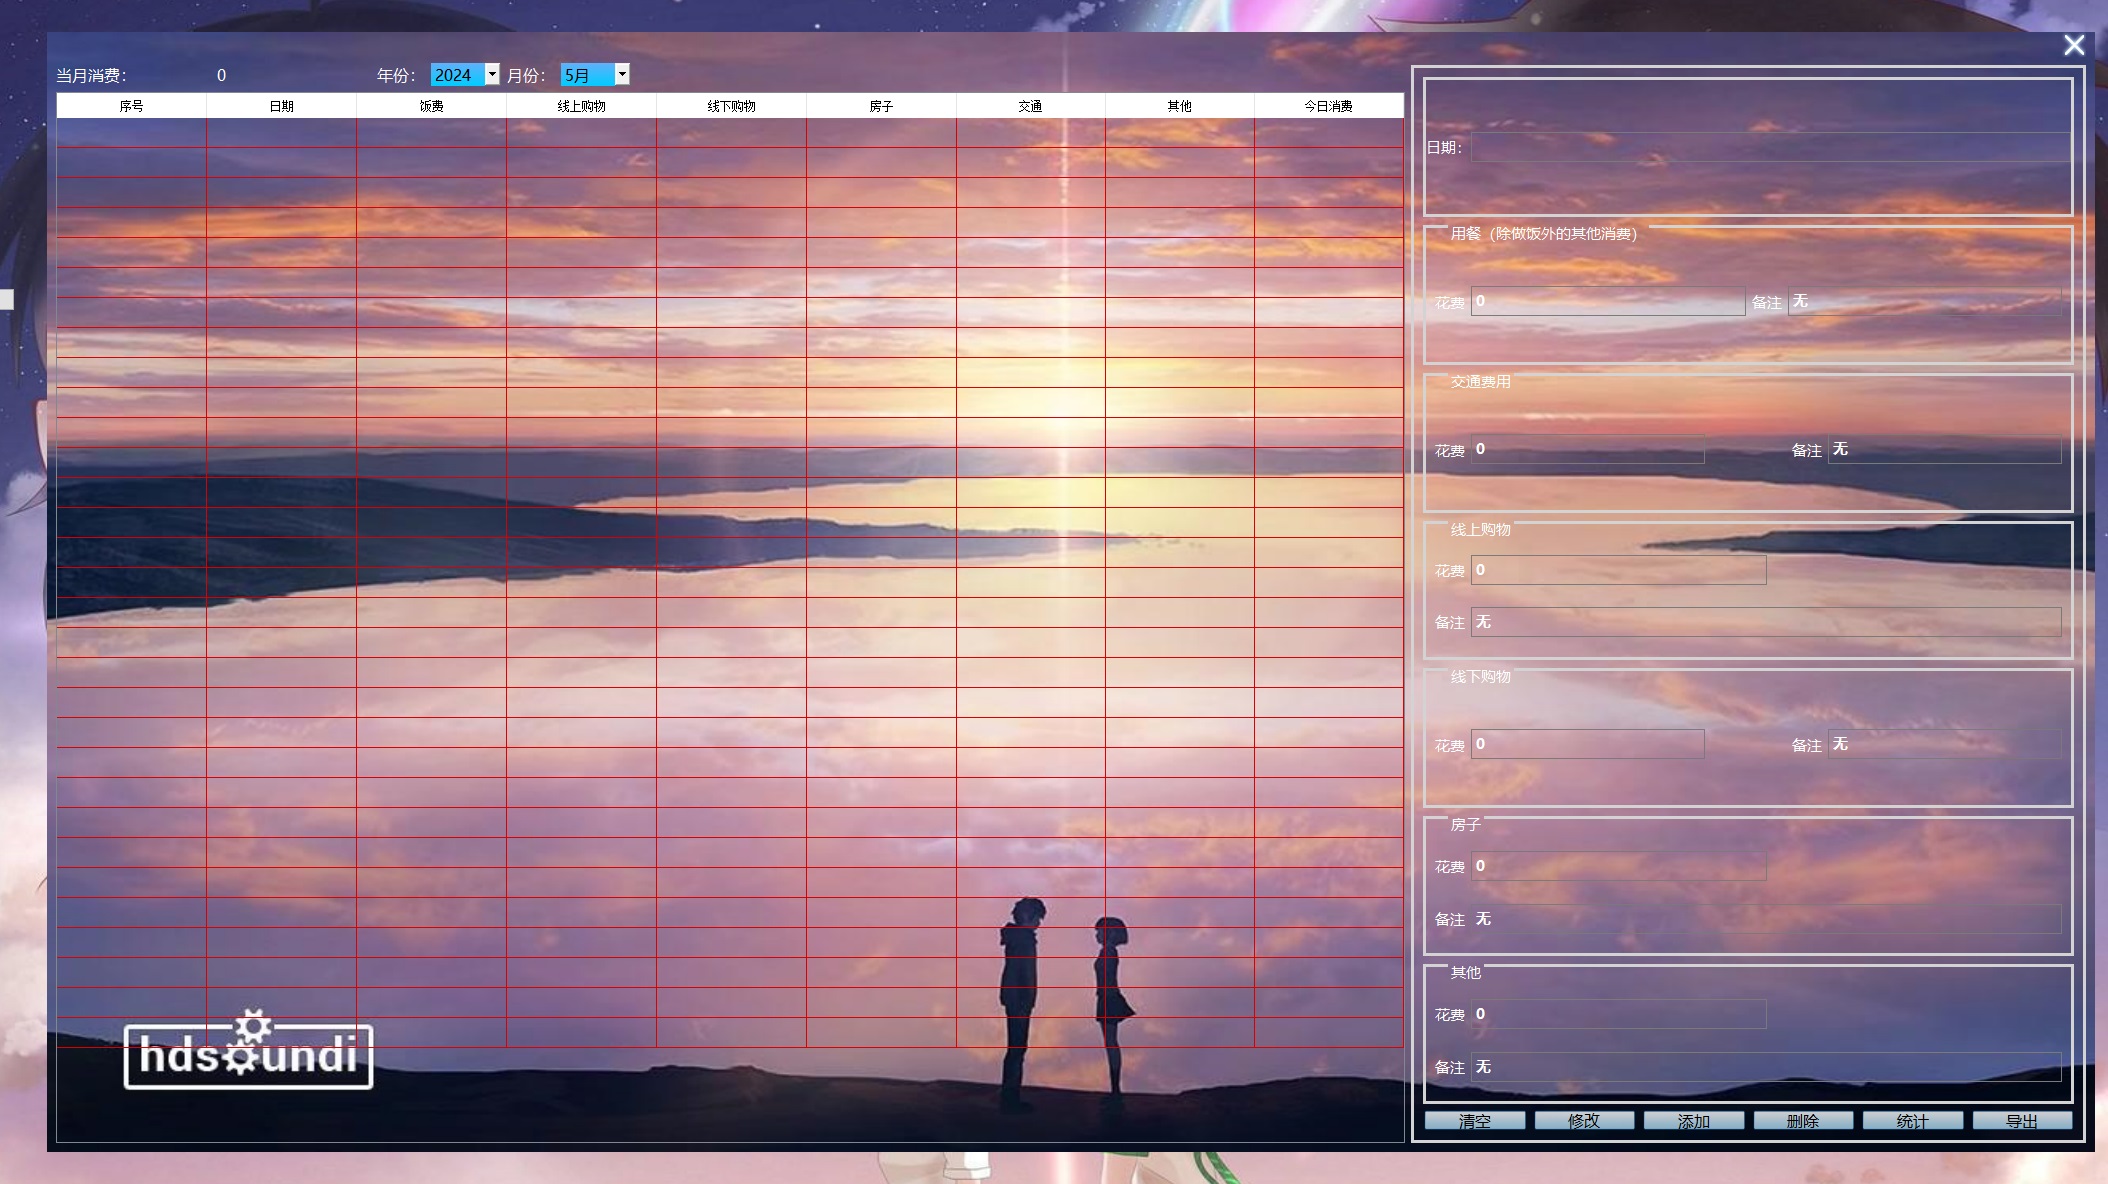The height and width of the screenshot is (1184, 2108).
Task: Focus the 房子 备注 remark field
Action: click(x=1766, y=919)
